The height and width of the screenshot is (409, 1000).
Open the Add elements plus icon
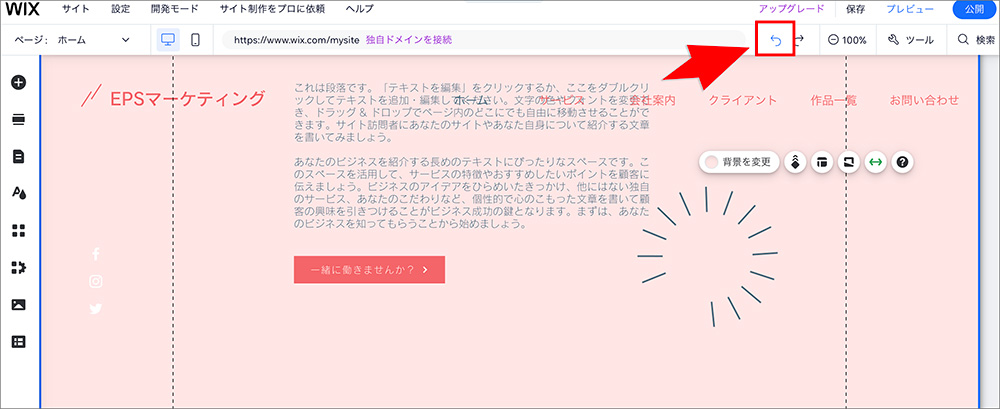pos(19,82)
